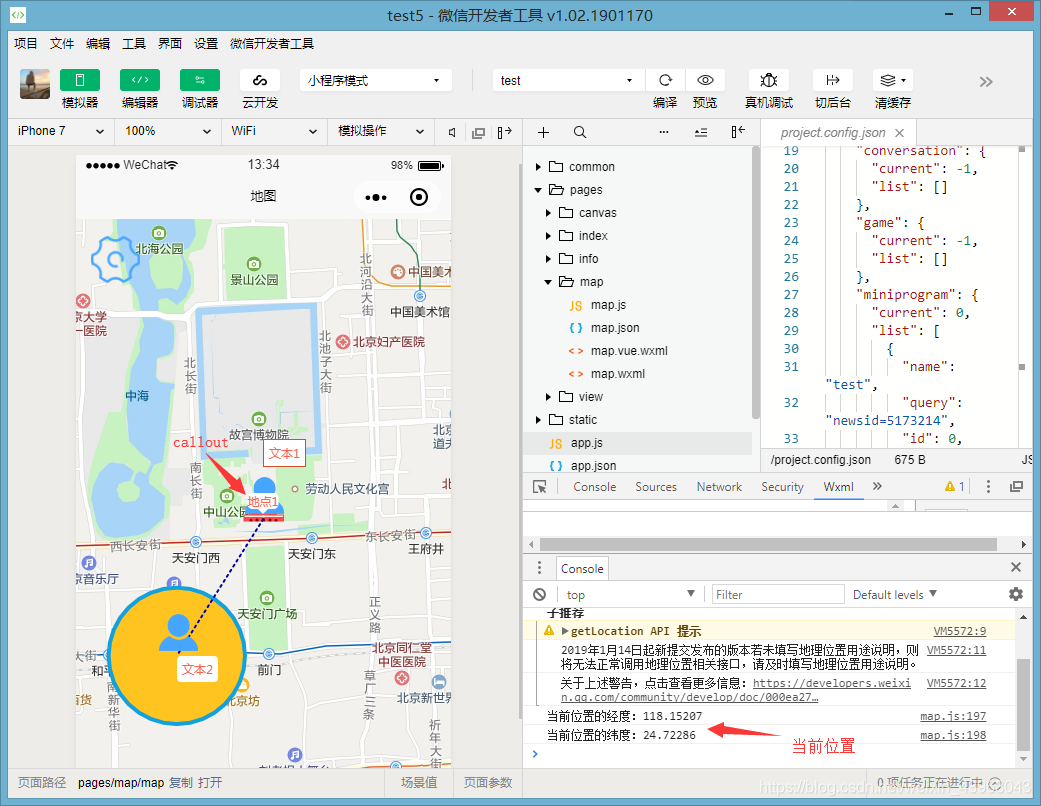This screenshot has height=806, width=1041.
Task: Click the file tree search icon
Action: tap(580, 132)
